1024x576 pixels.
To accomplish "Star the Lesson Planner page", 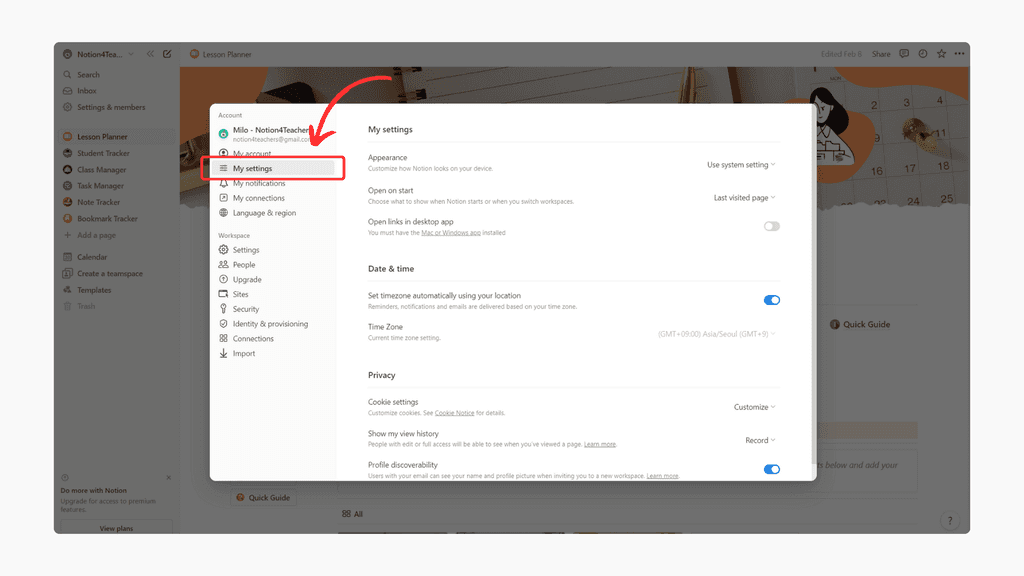I will [x=940, y=54].
